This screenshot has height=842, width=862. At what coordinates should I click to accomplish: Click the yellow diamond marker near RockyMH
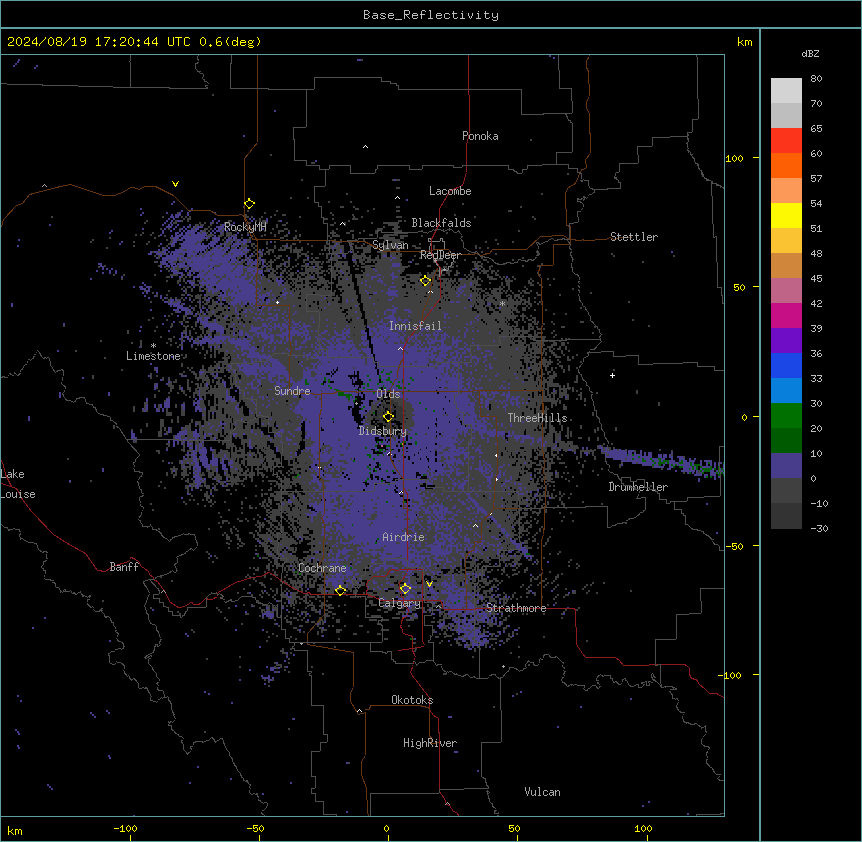pyautogui.click(x=249, y=204)
